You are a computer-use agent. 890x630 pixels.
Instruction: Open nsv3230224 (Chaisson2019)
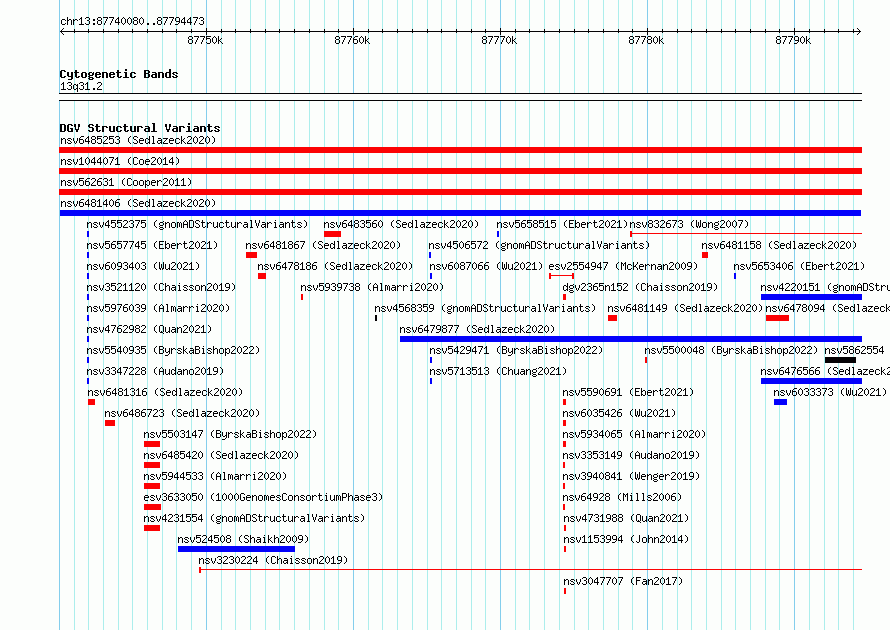point(274,560)
